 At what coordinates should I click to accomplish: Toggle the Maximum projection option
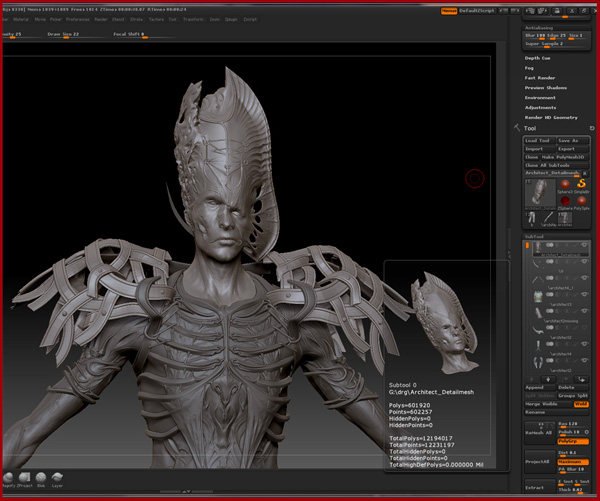tap(573, 462)
